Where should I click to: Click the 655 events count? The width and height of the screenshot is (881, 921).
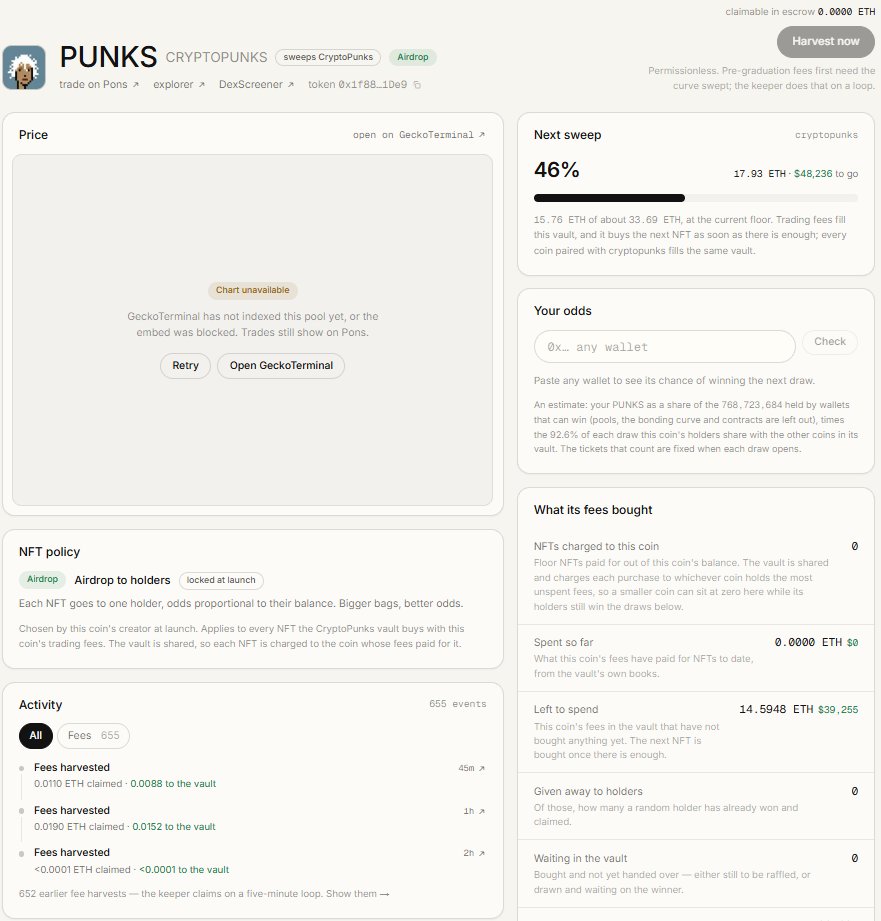458,704
